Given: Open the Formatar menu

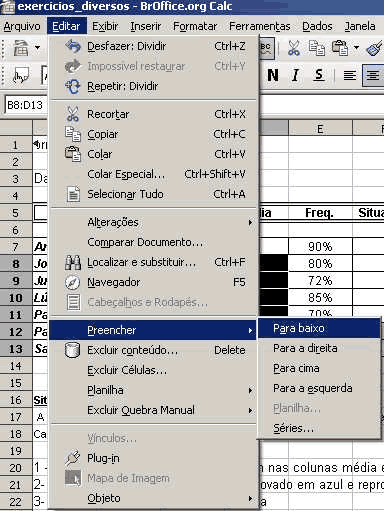Looking at the screenshot, I should 195,26.
